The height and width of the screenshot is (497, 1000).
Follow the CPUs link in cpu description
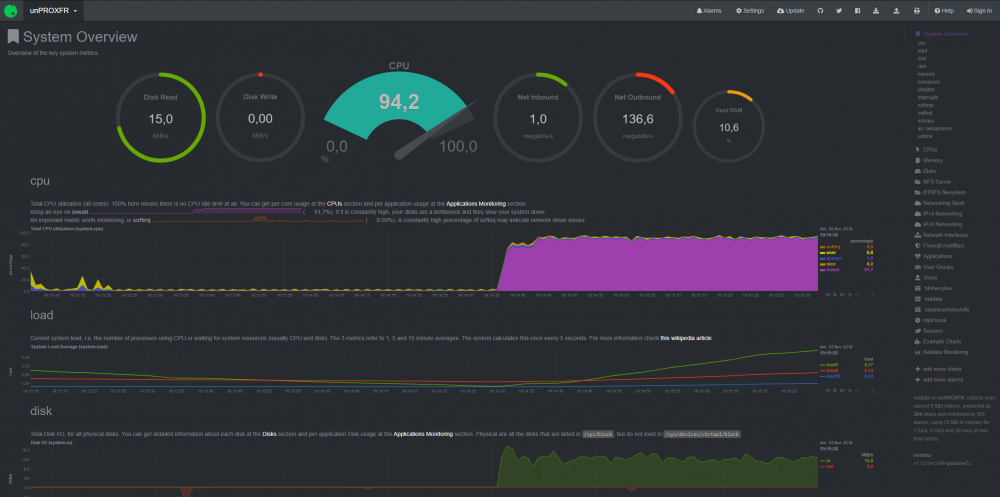pos(335,203)
